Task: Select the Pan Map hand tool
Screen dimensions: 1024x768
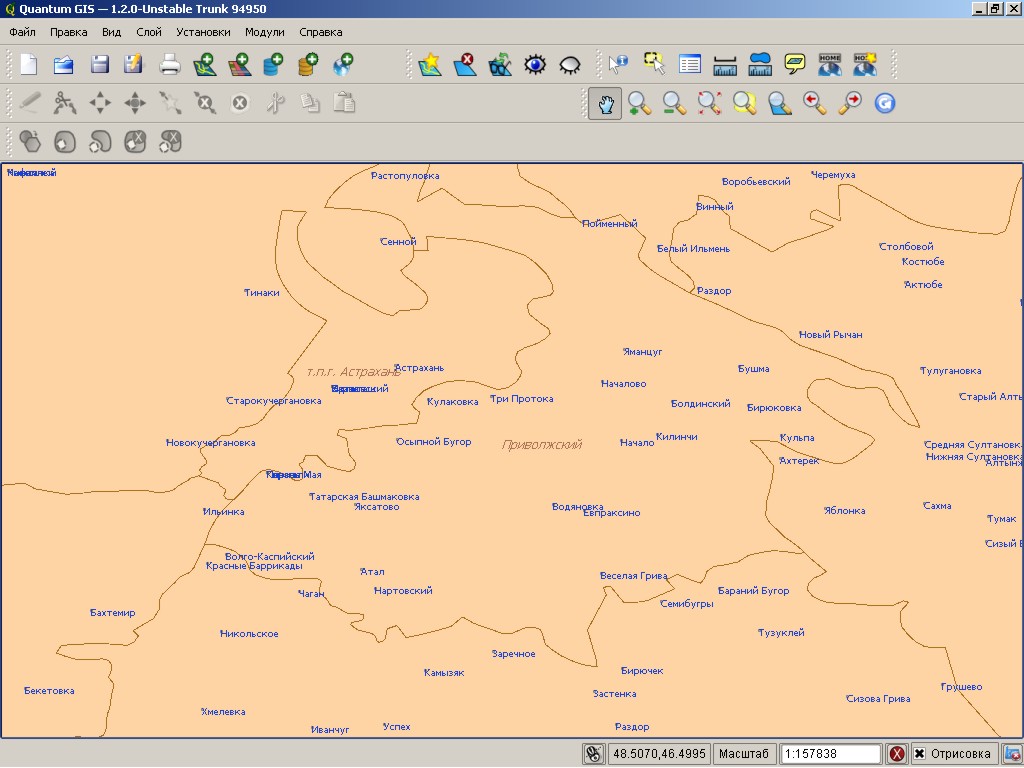Action: pos(604,103)
